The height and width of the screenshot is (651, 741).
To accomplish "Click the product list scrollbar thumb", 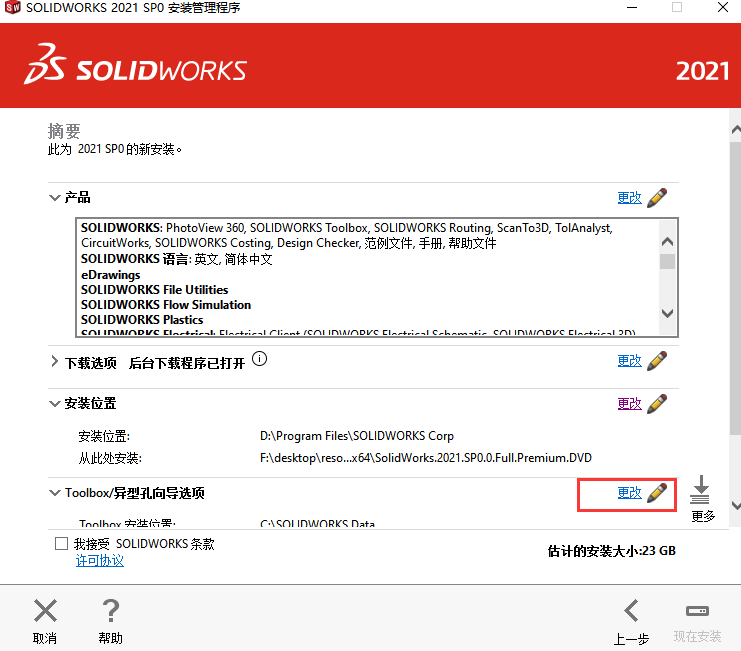I will point(667,261).
